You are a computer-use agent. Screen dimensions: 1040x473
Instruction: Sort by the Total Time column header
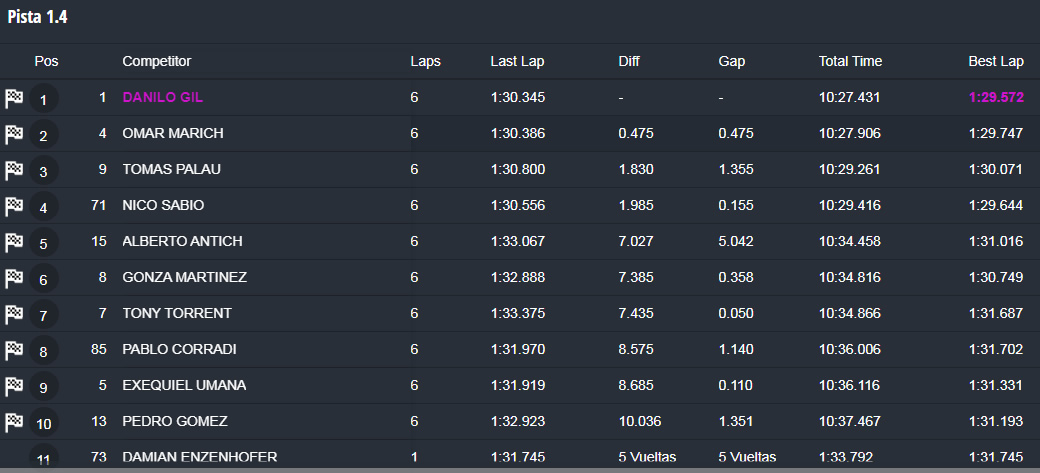point(850,61)
